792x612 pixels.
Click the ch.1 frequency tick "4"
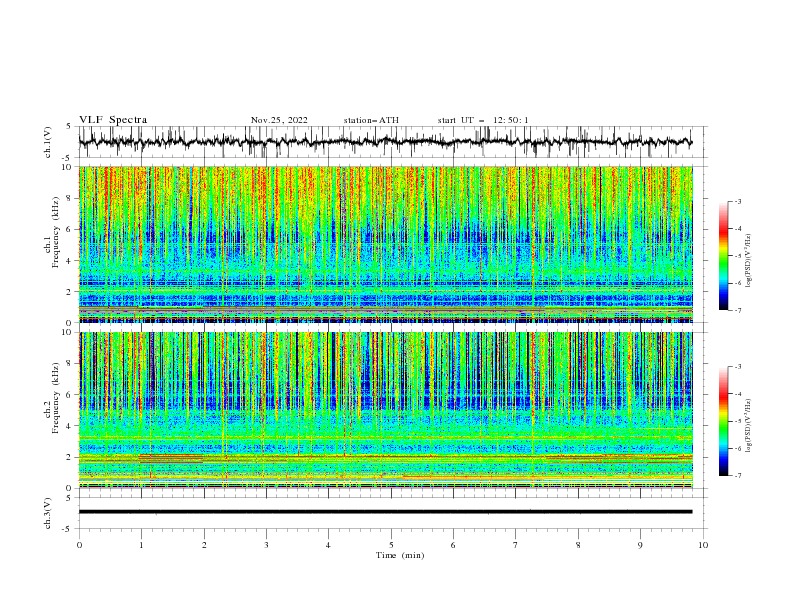pyautogui.click(x=69, y=261)
